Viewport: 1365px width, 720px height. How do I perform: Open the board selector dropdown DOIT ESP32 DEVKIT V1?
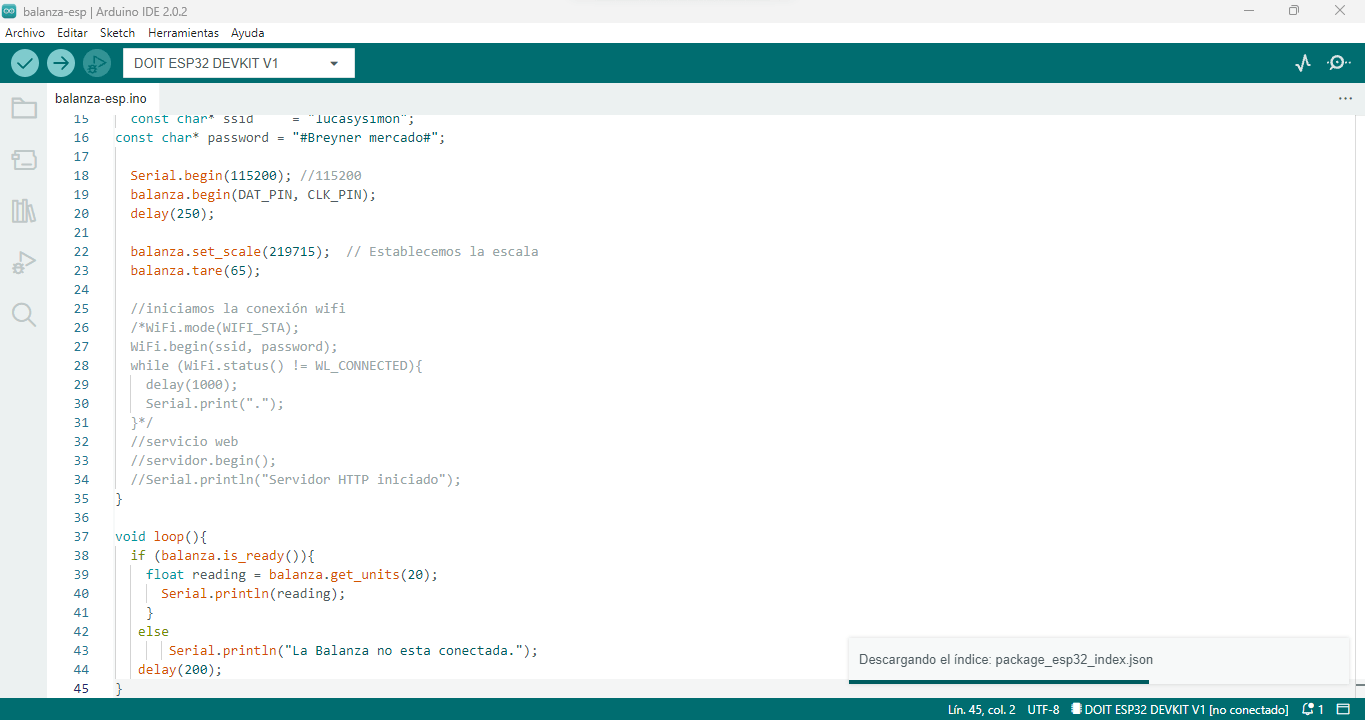click(x=238, y=62)
